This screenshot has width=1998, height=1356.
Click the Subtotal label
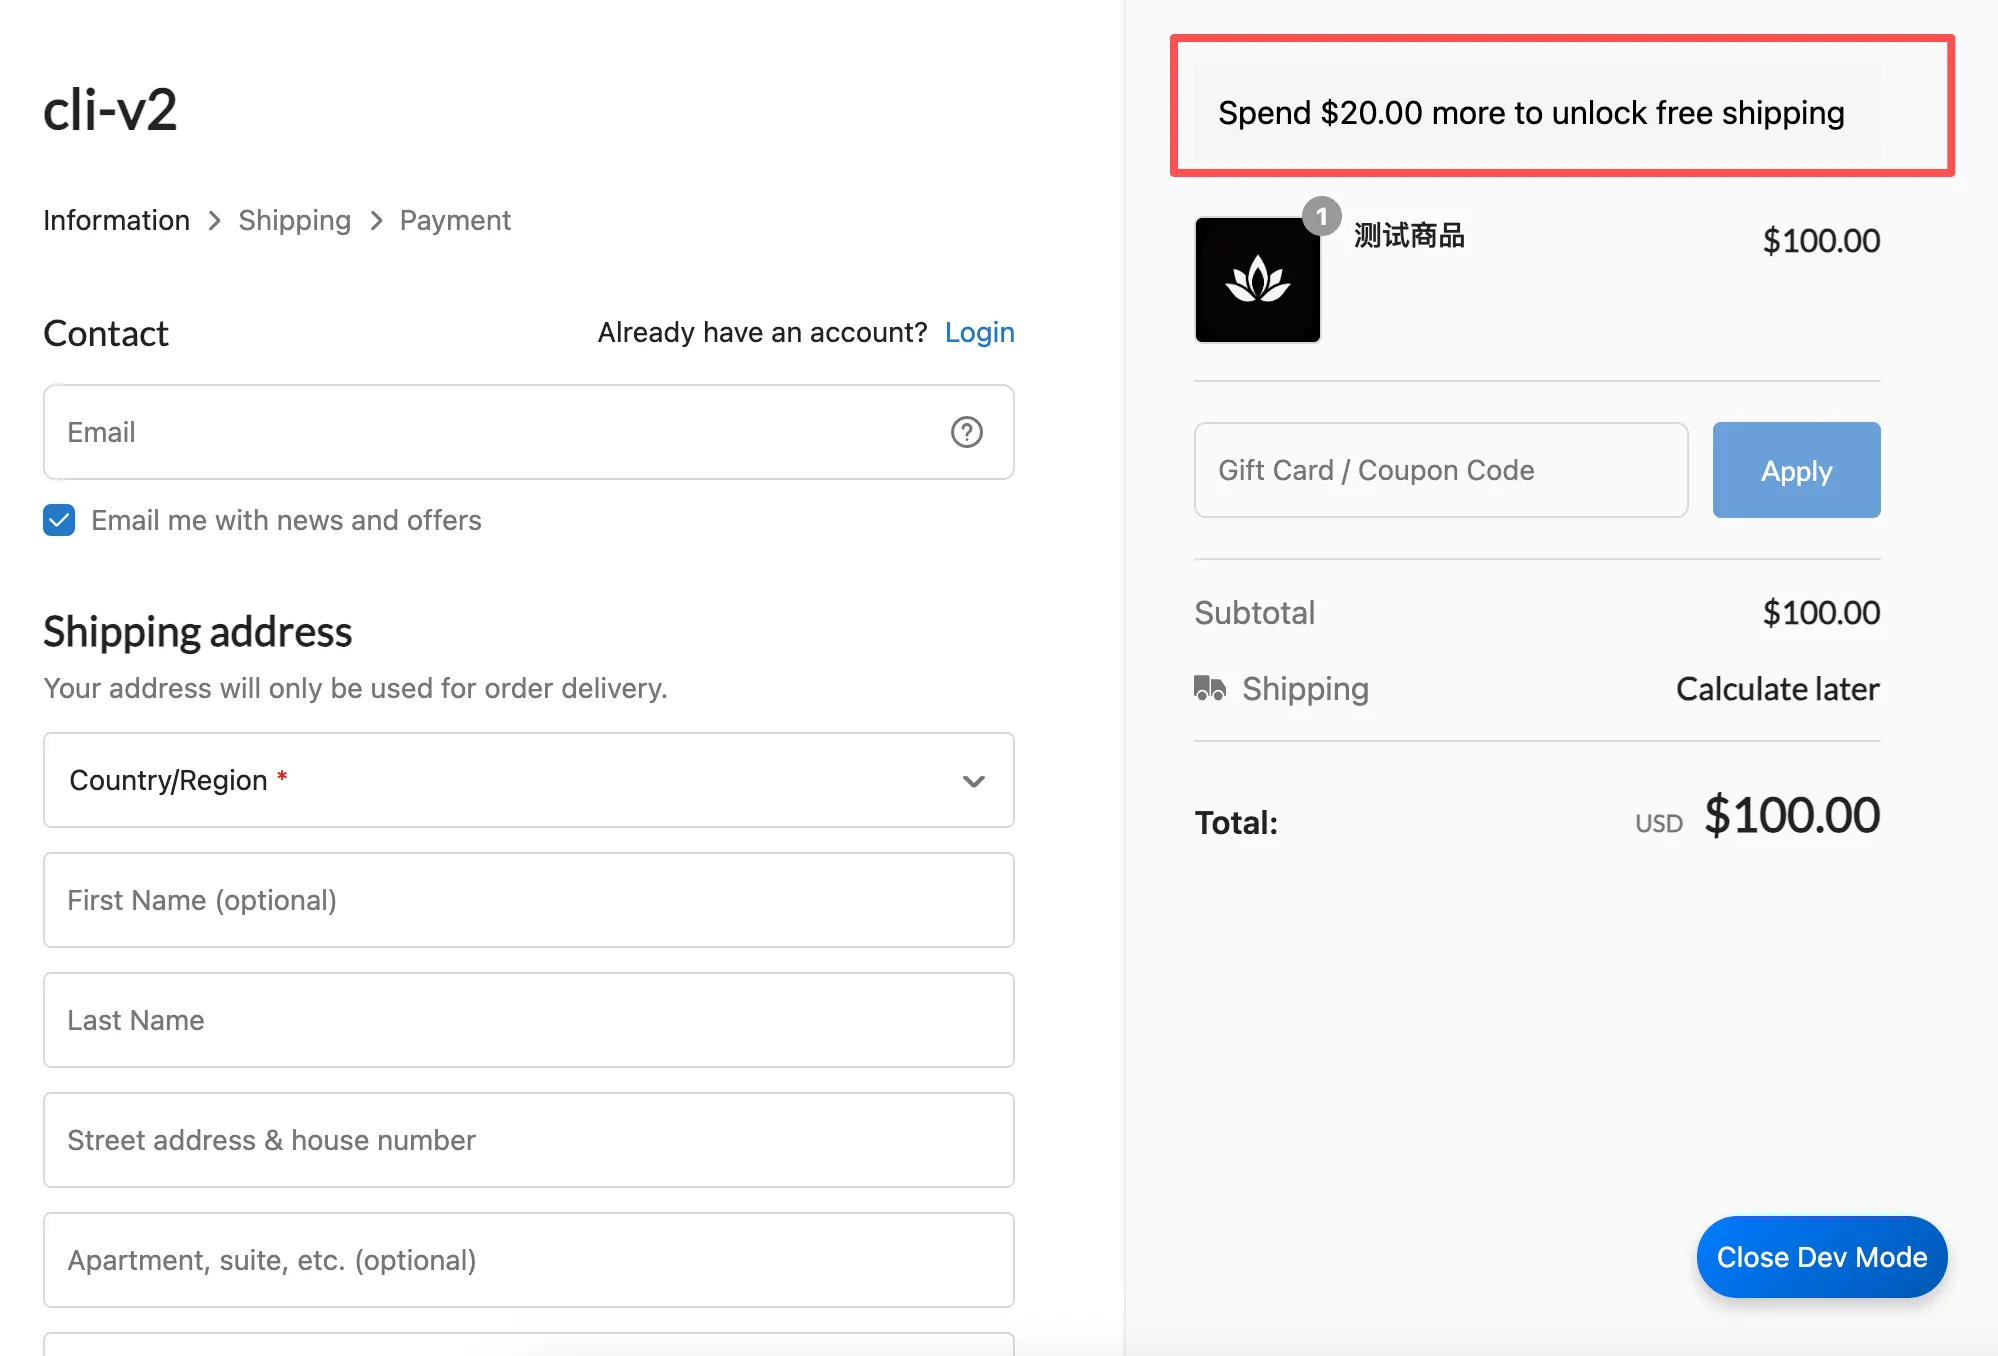1254,612
